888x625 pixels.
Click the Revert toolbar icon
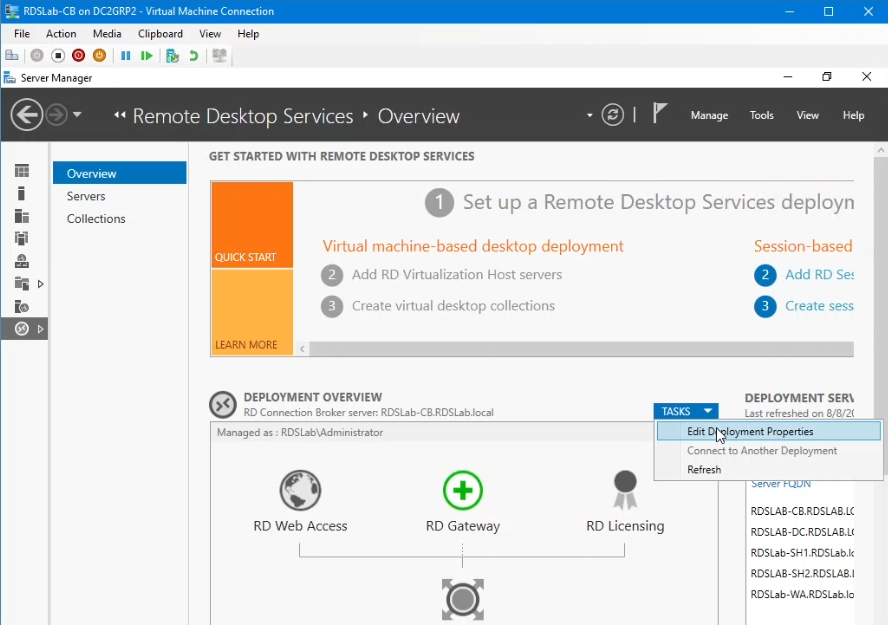pyautogui.click(x=194, y=55)
